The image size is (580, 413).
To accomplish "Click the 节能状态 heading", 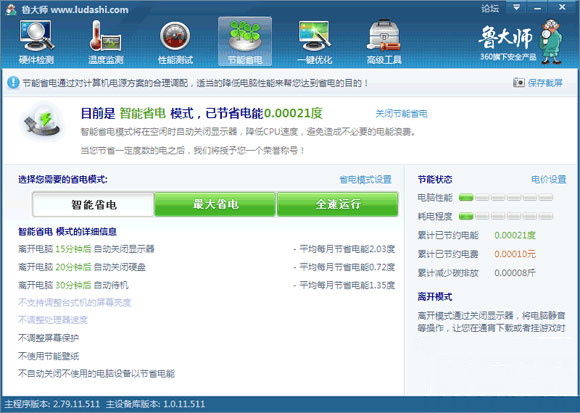I will coord(435,179).
